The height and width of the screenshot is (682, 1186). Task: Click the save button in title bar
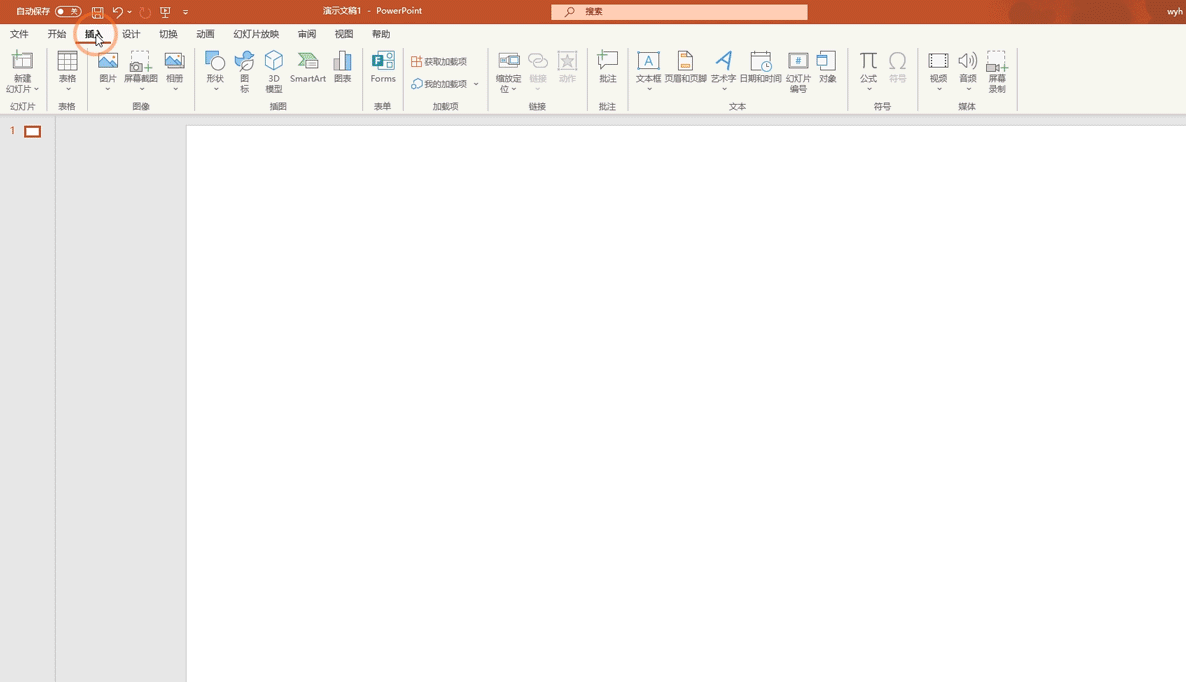coord(97,12)
